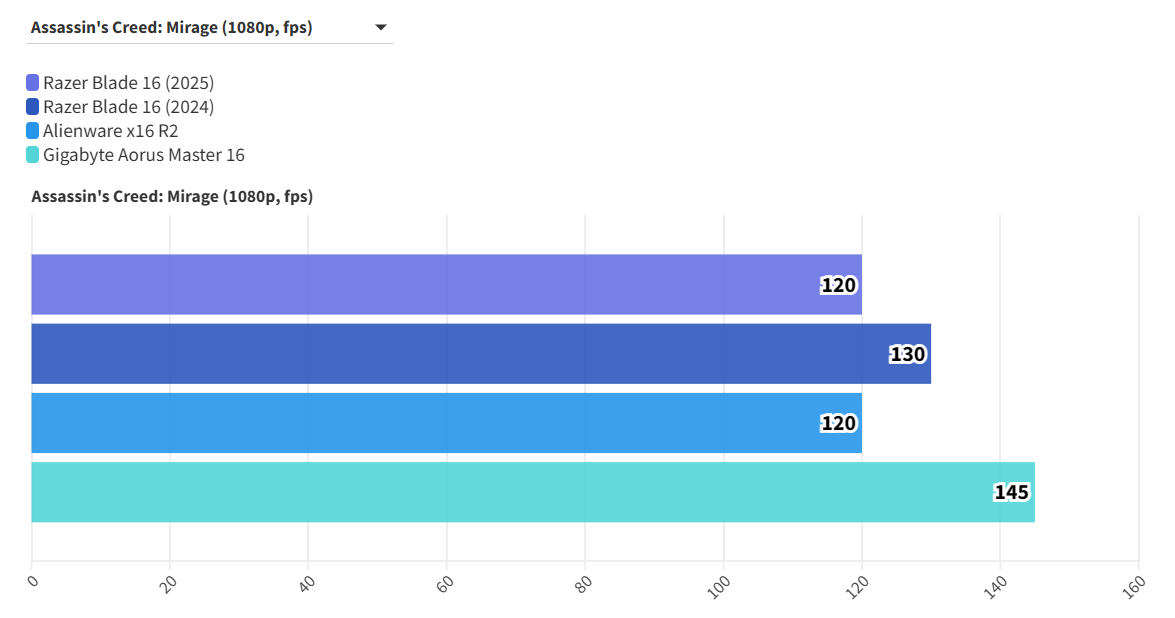Click the purple Razer Blade 16 (2025) bar
This screenshot has width=1175, height=618.
(420, 285)
